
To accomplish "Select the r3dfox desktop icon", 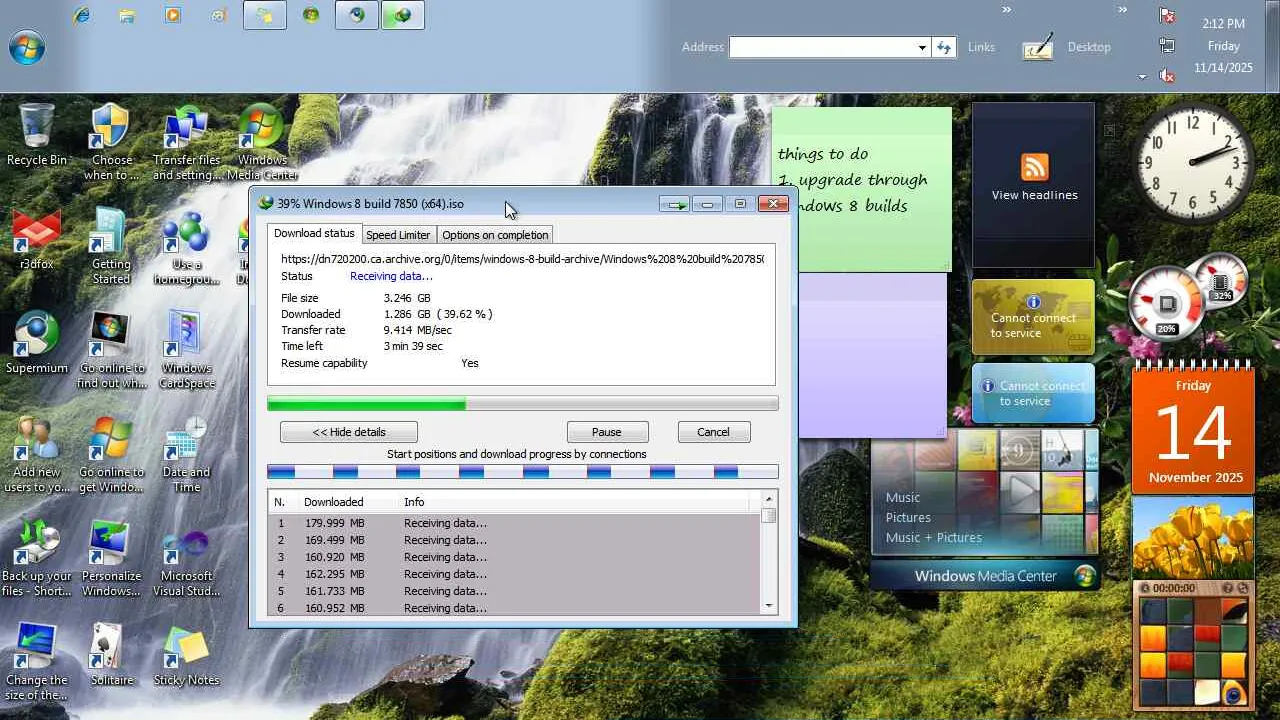I will click(x=37, y=240).
